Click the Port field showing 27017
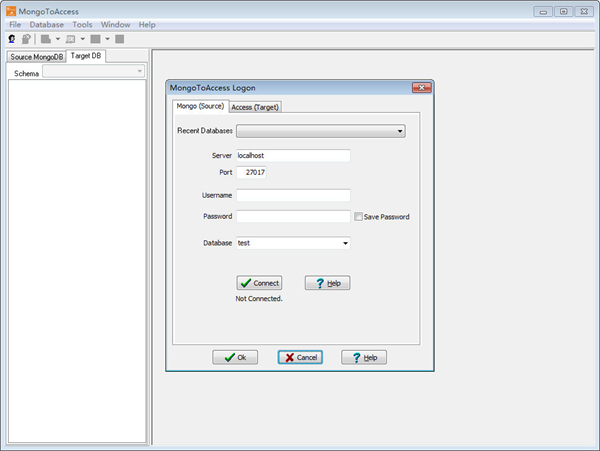Screen dimensions: 600x451 251,172
